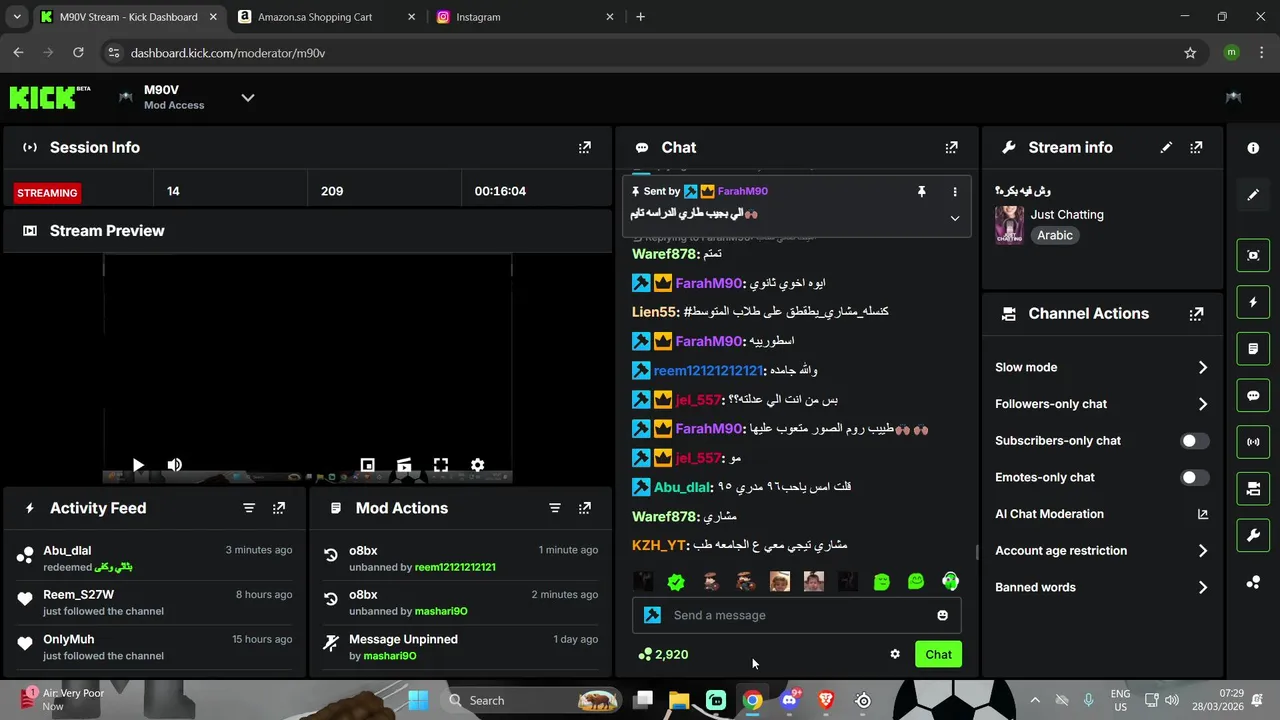
Task: Select the M90V Stream Kick Dashboard tab
Action: (x=128, y=17)
